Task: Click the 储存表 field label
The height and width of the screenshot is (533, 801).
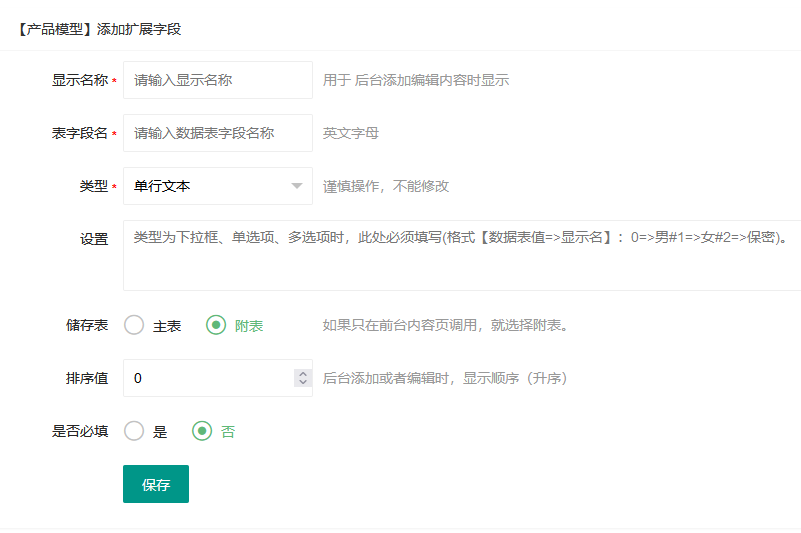Action: (x=87, y=325)
